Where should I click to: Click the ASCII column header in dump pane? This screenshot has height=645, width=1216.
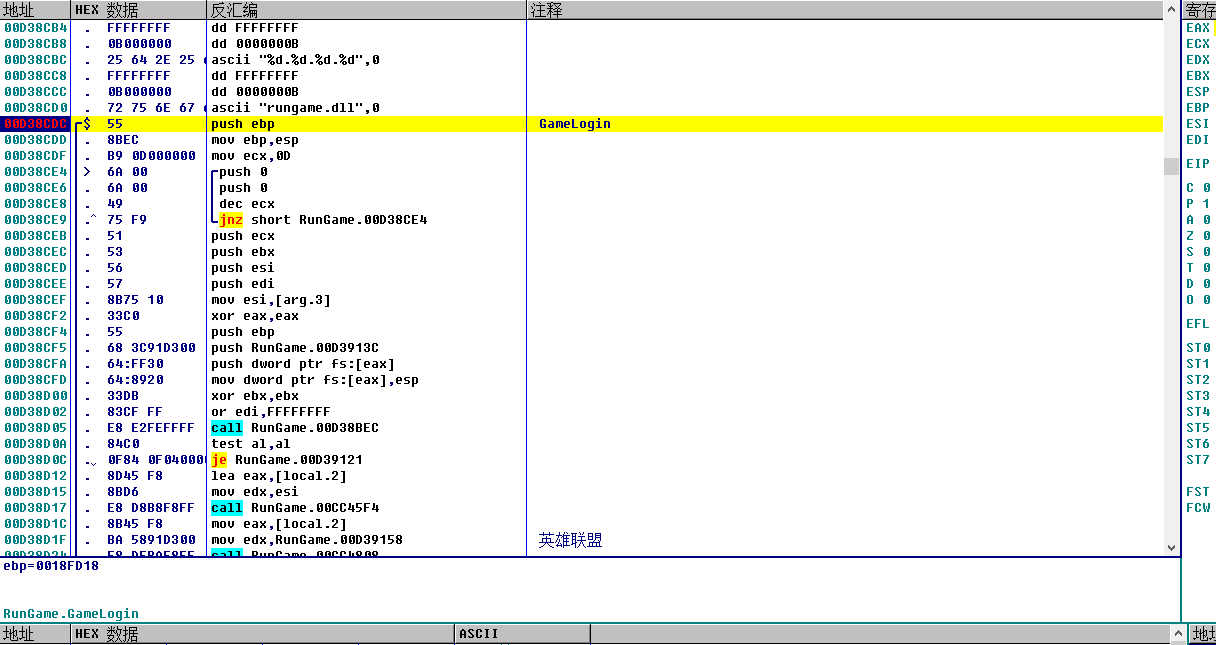pos(522,634)
